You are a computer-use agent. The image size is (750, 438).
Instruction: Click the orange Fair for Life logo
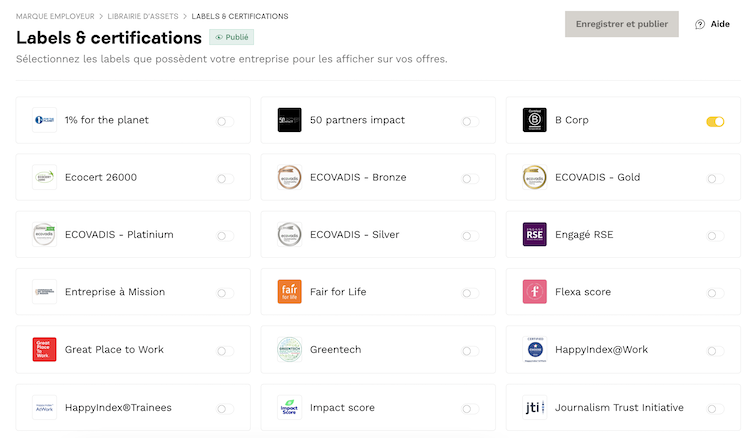(289, 292)
